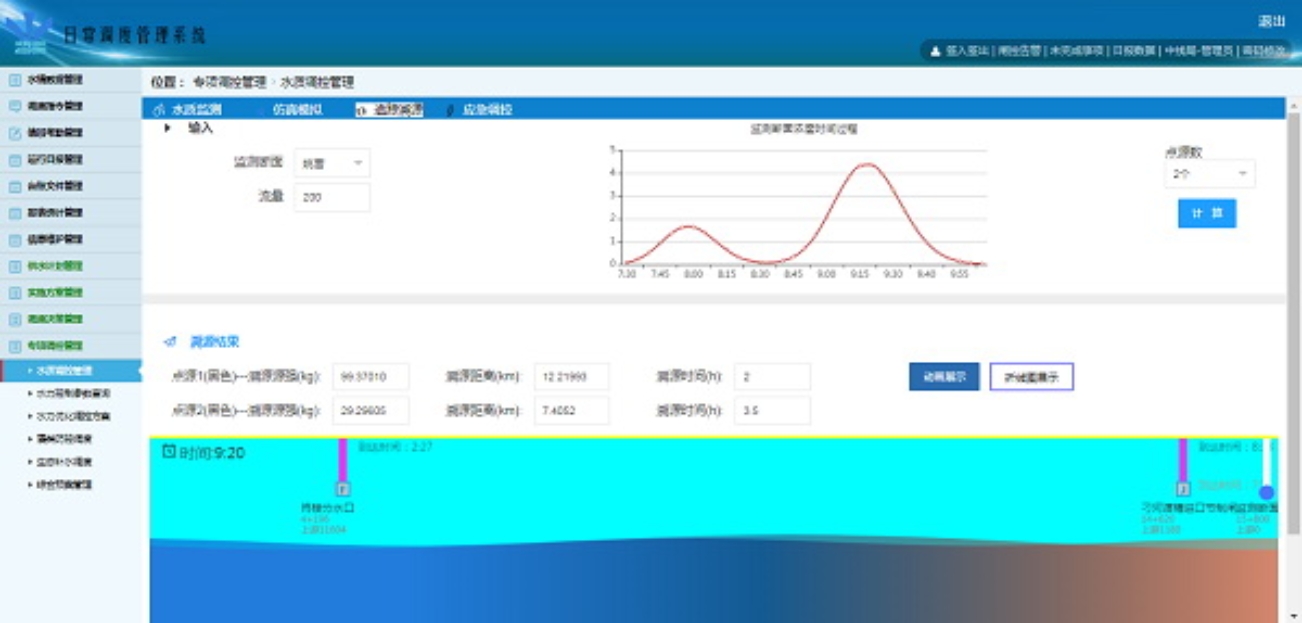Click the icon beside 信息维护管理

[15, 240]
